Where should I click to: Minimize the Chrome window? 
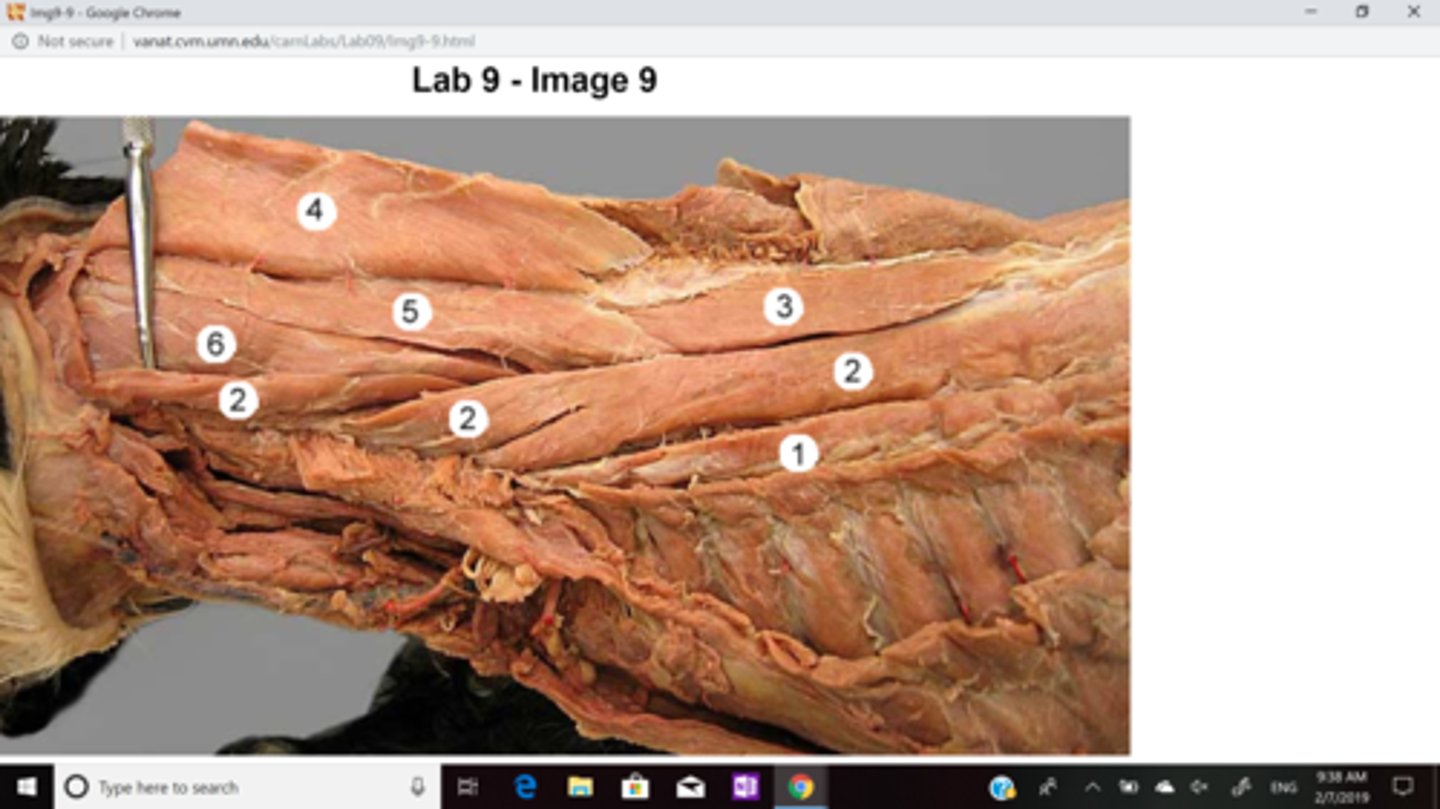click(1310, 12)
